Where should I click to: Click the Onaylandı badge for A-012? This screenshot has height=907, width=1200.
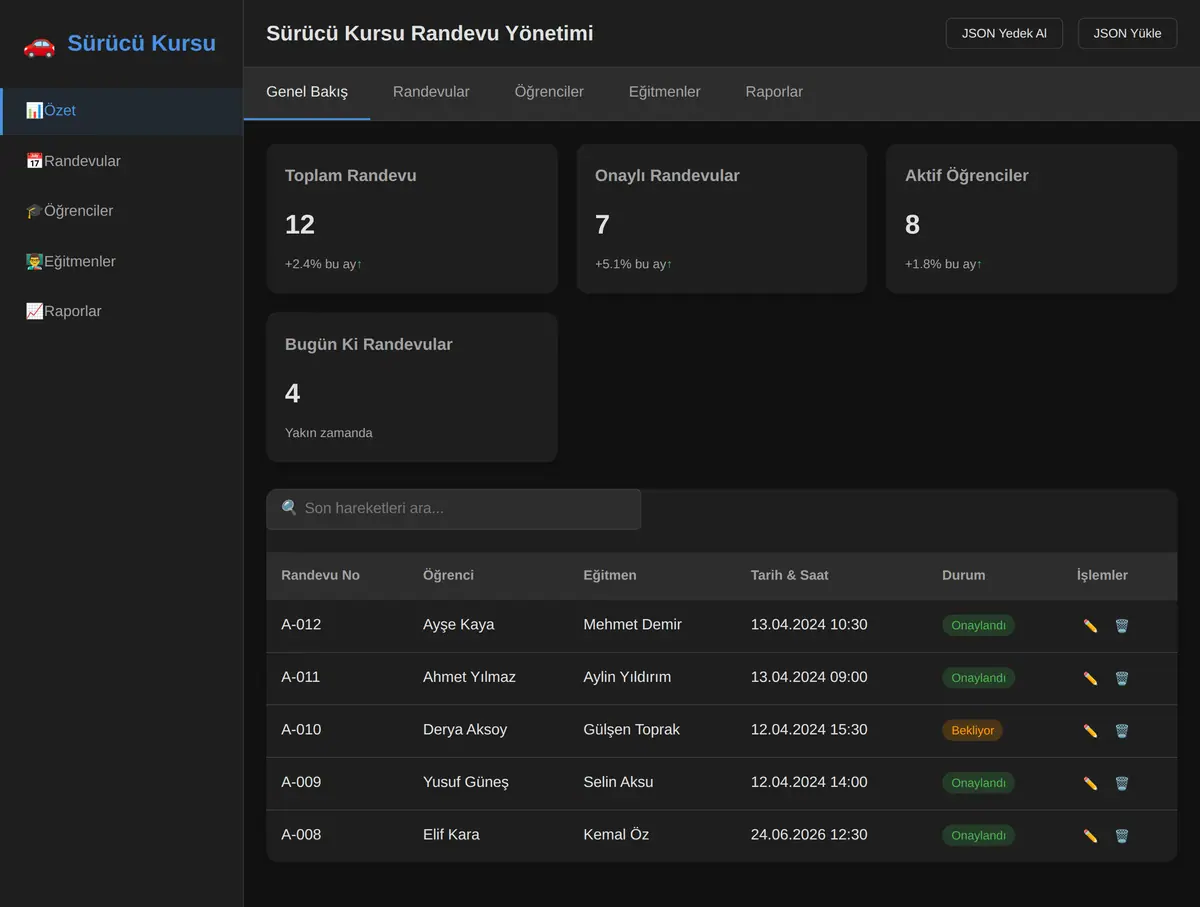[x=978, y=625]
